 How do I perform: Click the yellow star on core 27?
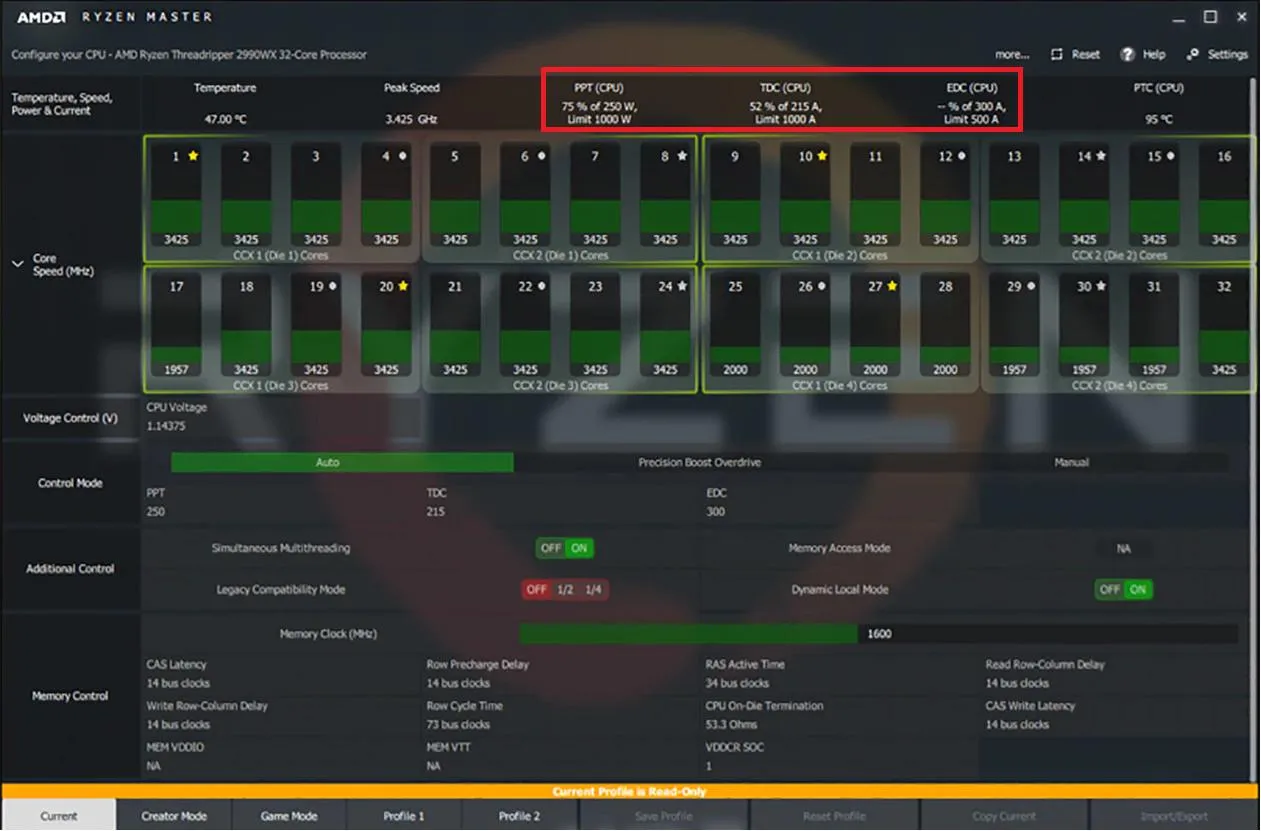point(892,286)
